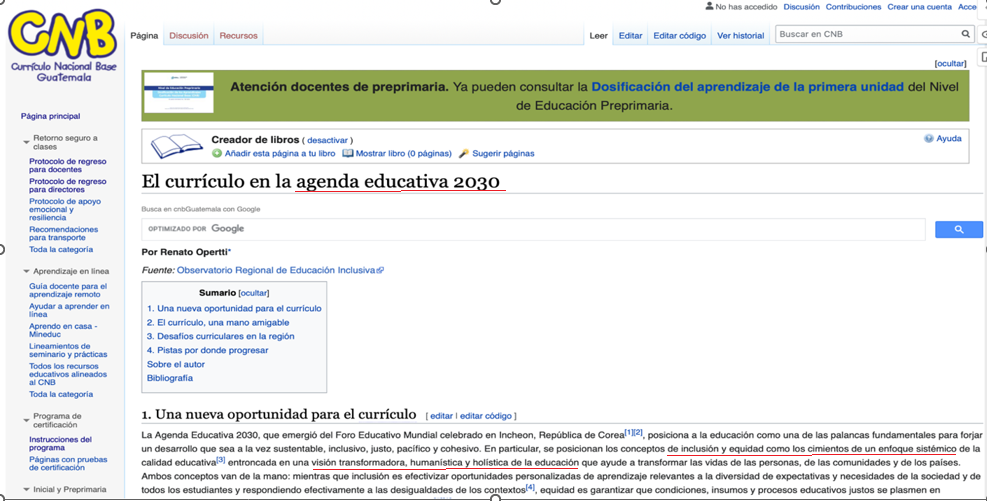Open the top bar Discusión link
Screen dimensions: 987x501
[801, 7]
